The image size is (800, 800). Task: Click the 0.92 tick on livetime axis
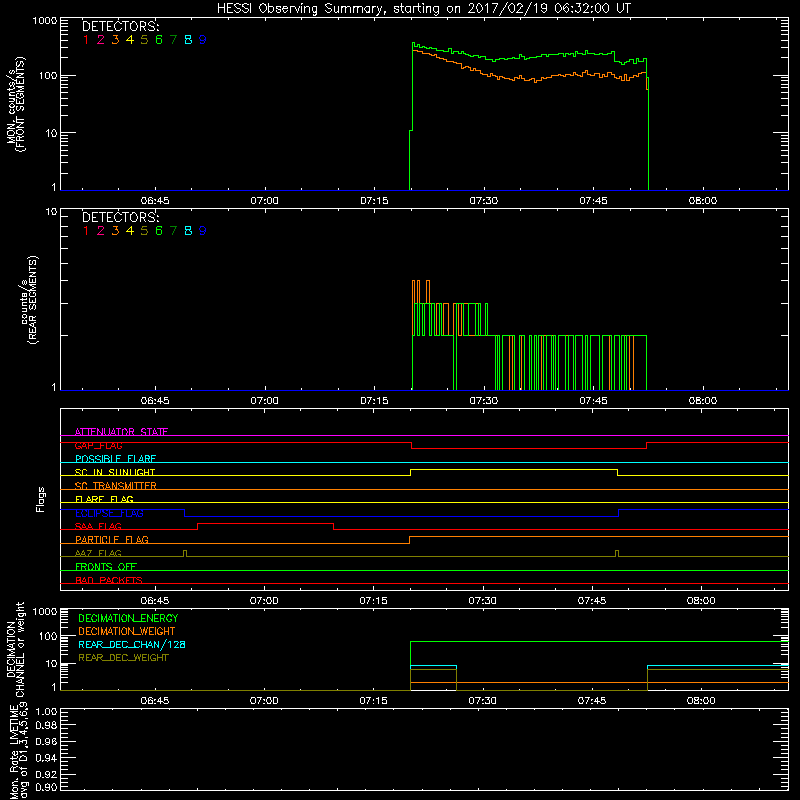[x=46, y=774]
